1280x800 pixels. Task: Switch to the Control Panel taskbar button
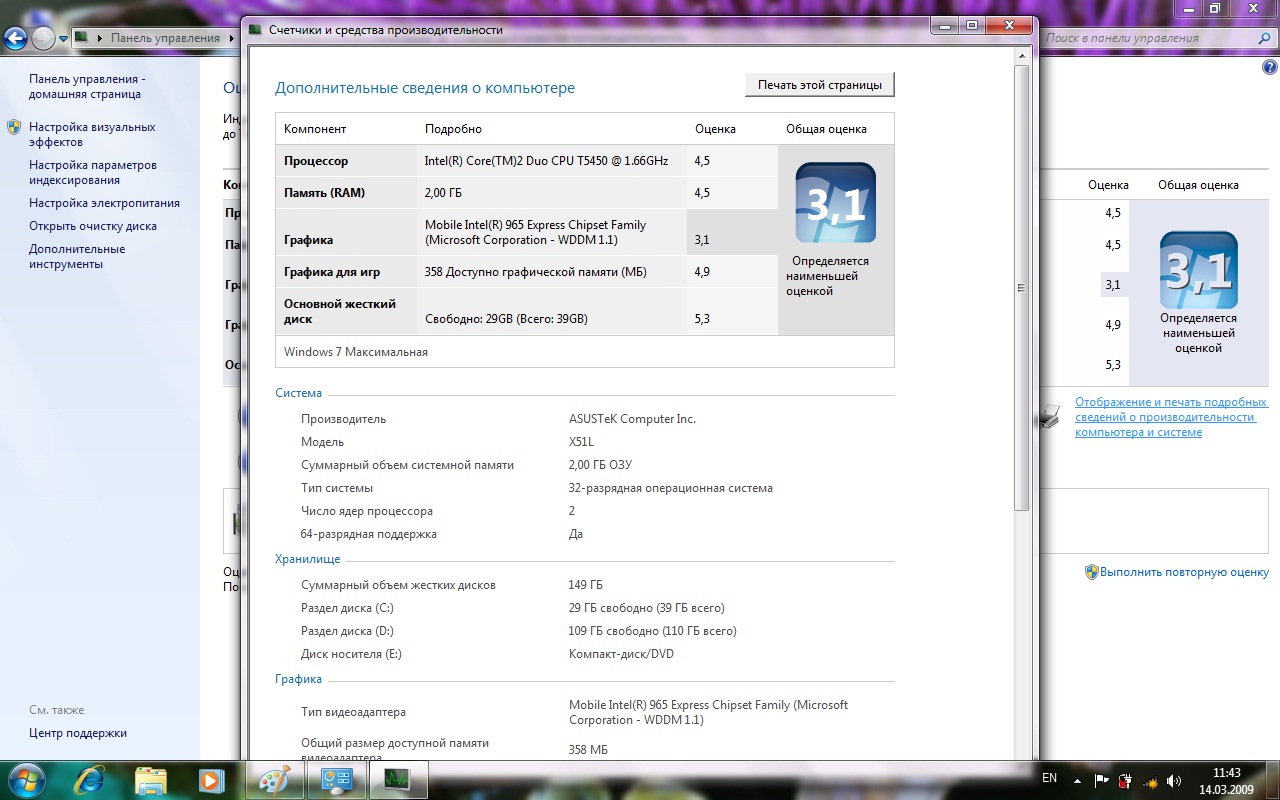[335, 779]
